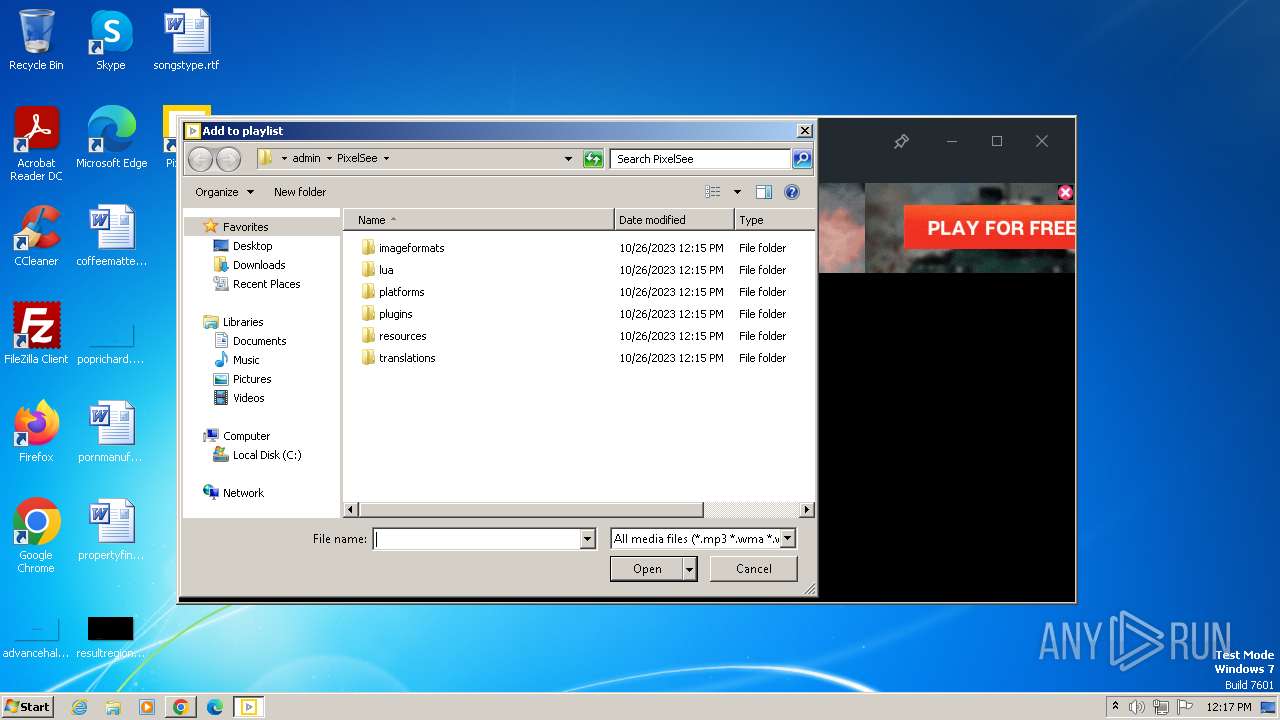
Task: Click the File name input field
Action: click(x=476, y=539)
